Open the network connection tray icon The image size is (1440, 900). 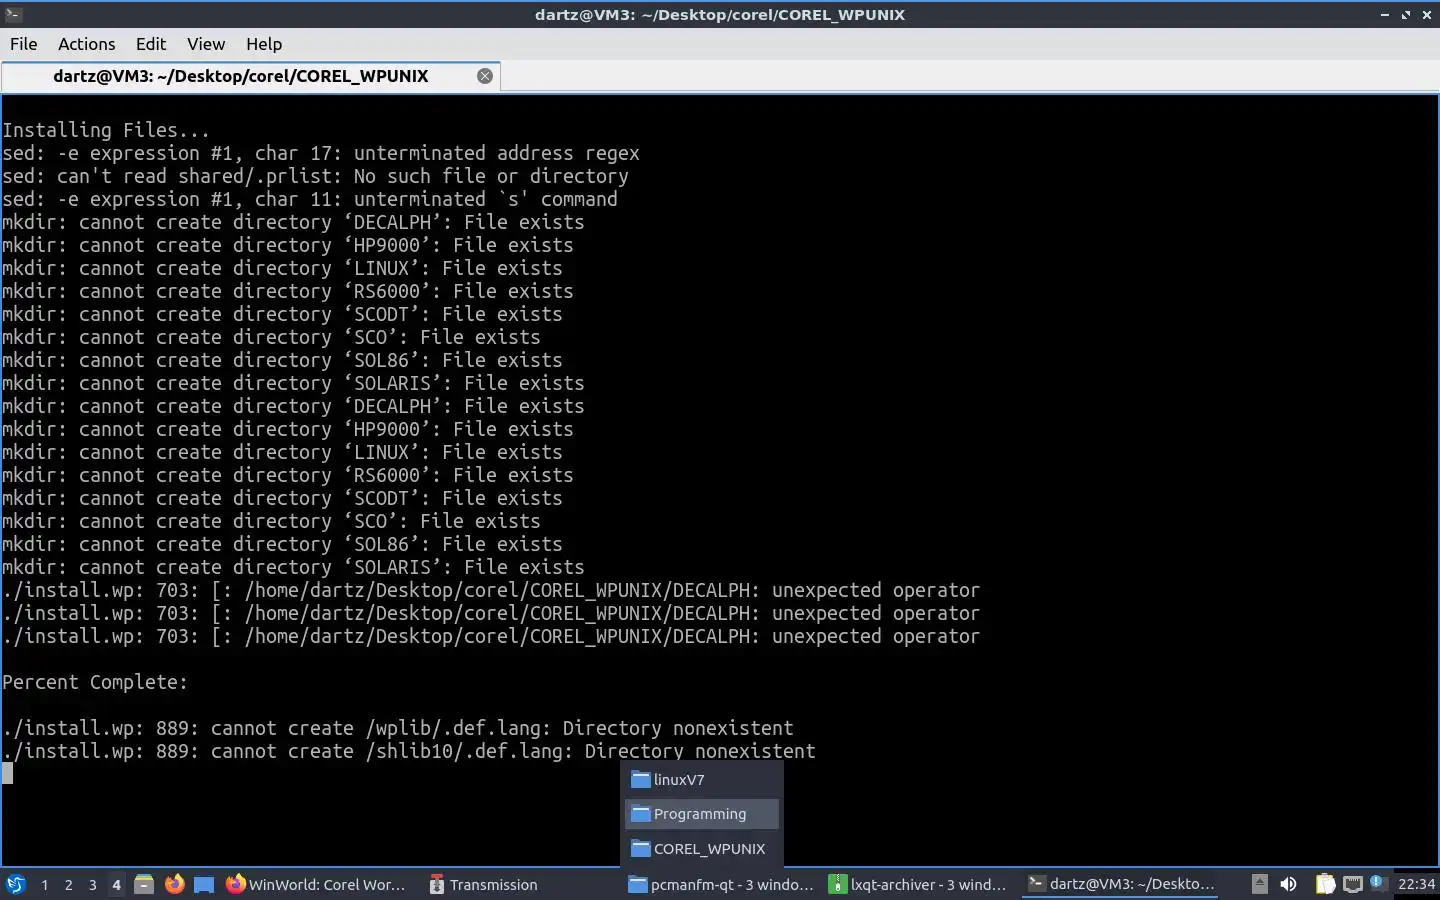1352,884
